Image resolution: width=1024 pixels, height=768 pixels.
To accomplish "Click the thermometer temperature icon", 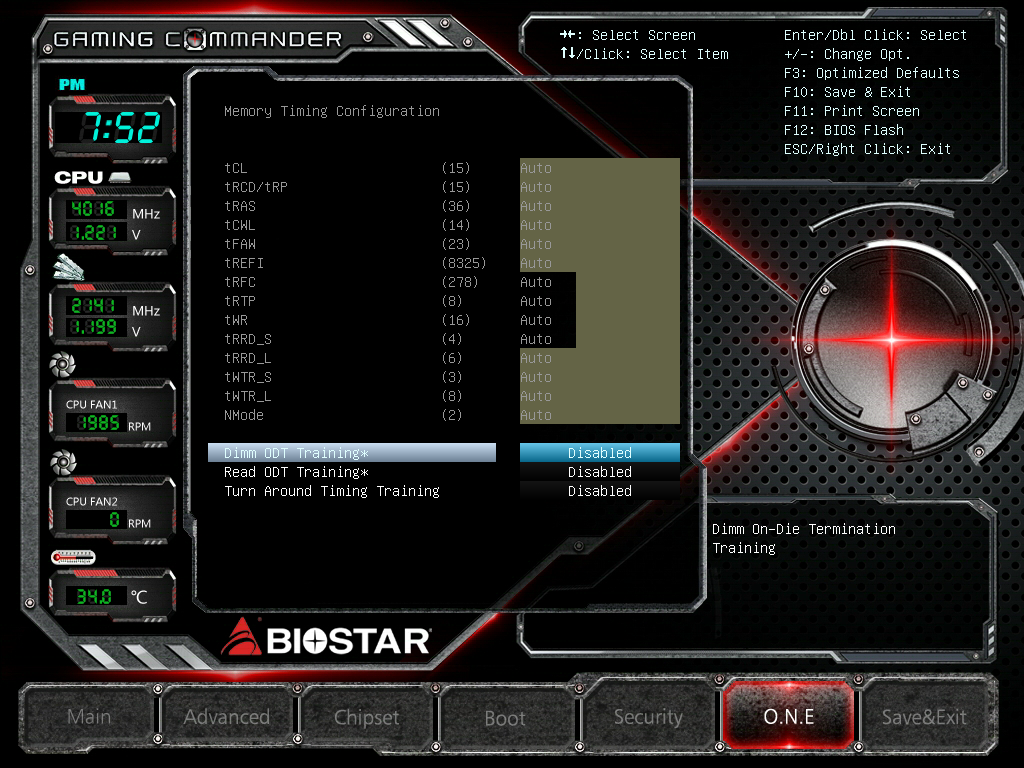I will pyautogui.click(x=73, y=557).
